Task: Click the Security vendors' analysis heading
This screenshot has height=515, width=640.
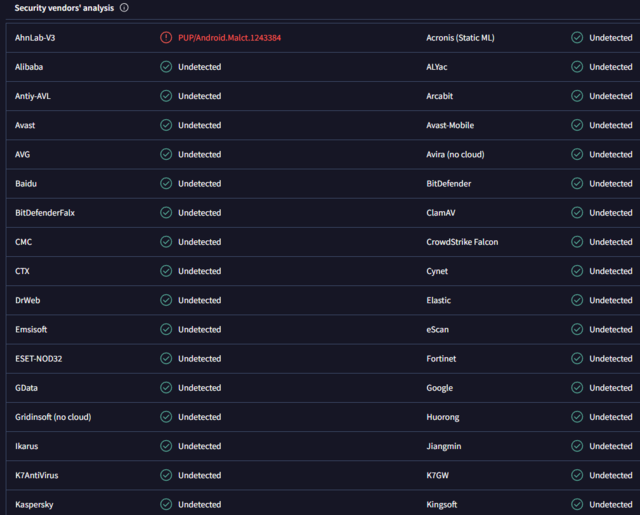Action: 64,8
